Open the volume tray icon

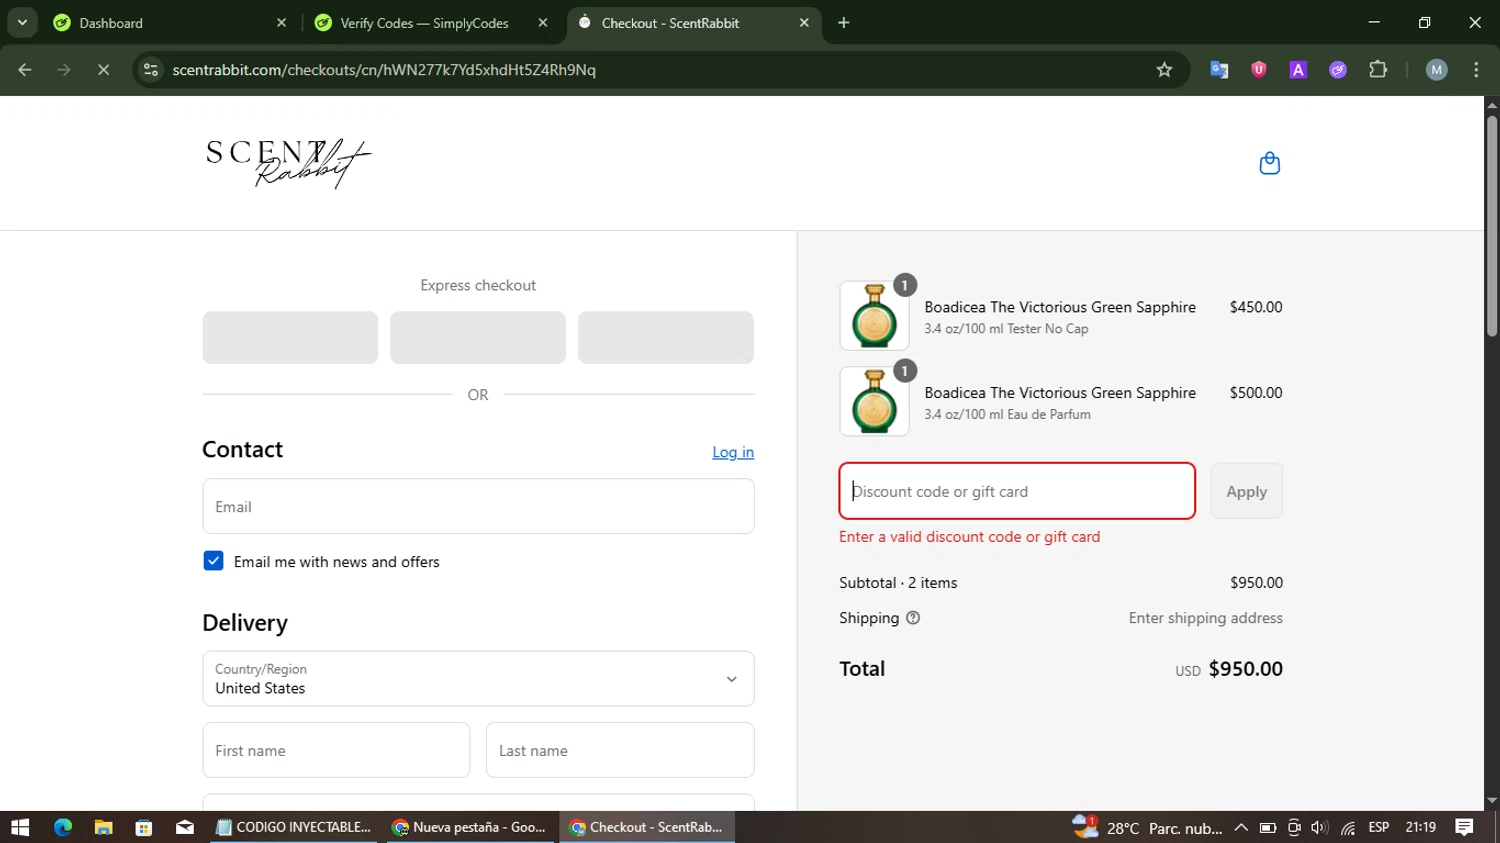(1319, 827)
